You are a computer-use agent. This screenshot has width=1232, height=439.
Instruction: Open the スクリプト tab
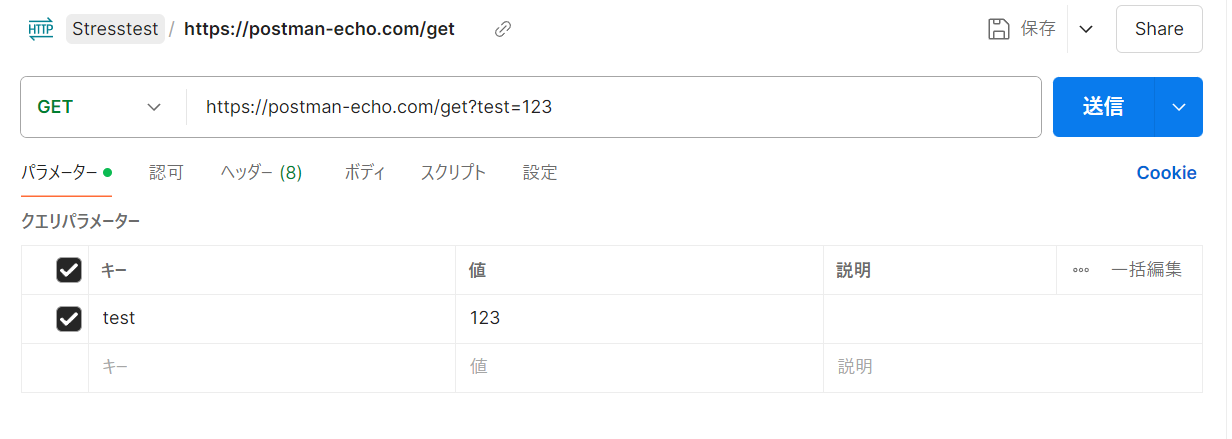click(453, 173)
